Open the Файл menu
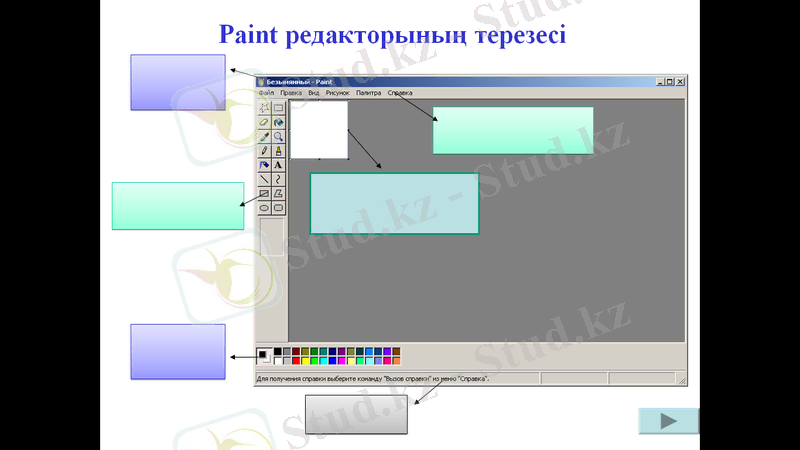 click(x=265, y=92)
